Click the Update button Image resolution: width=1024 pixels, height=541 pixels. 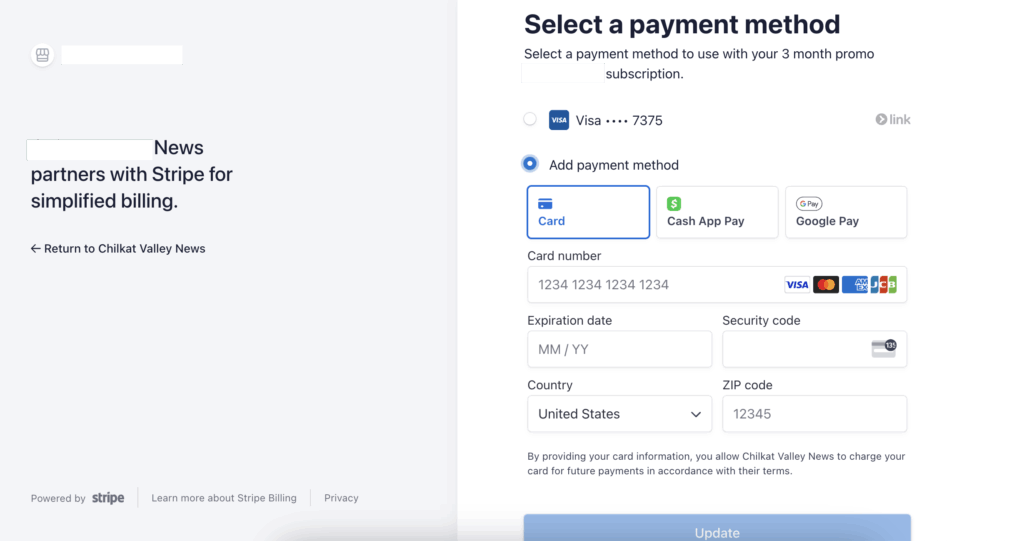click(717, 530)
